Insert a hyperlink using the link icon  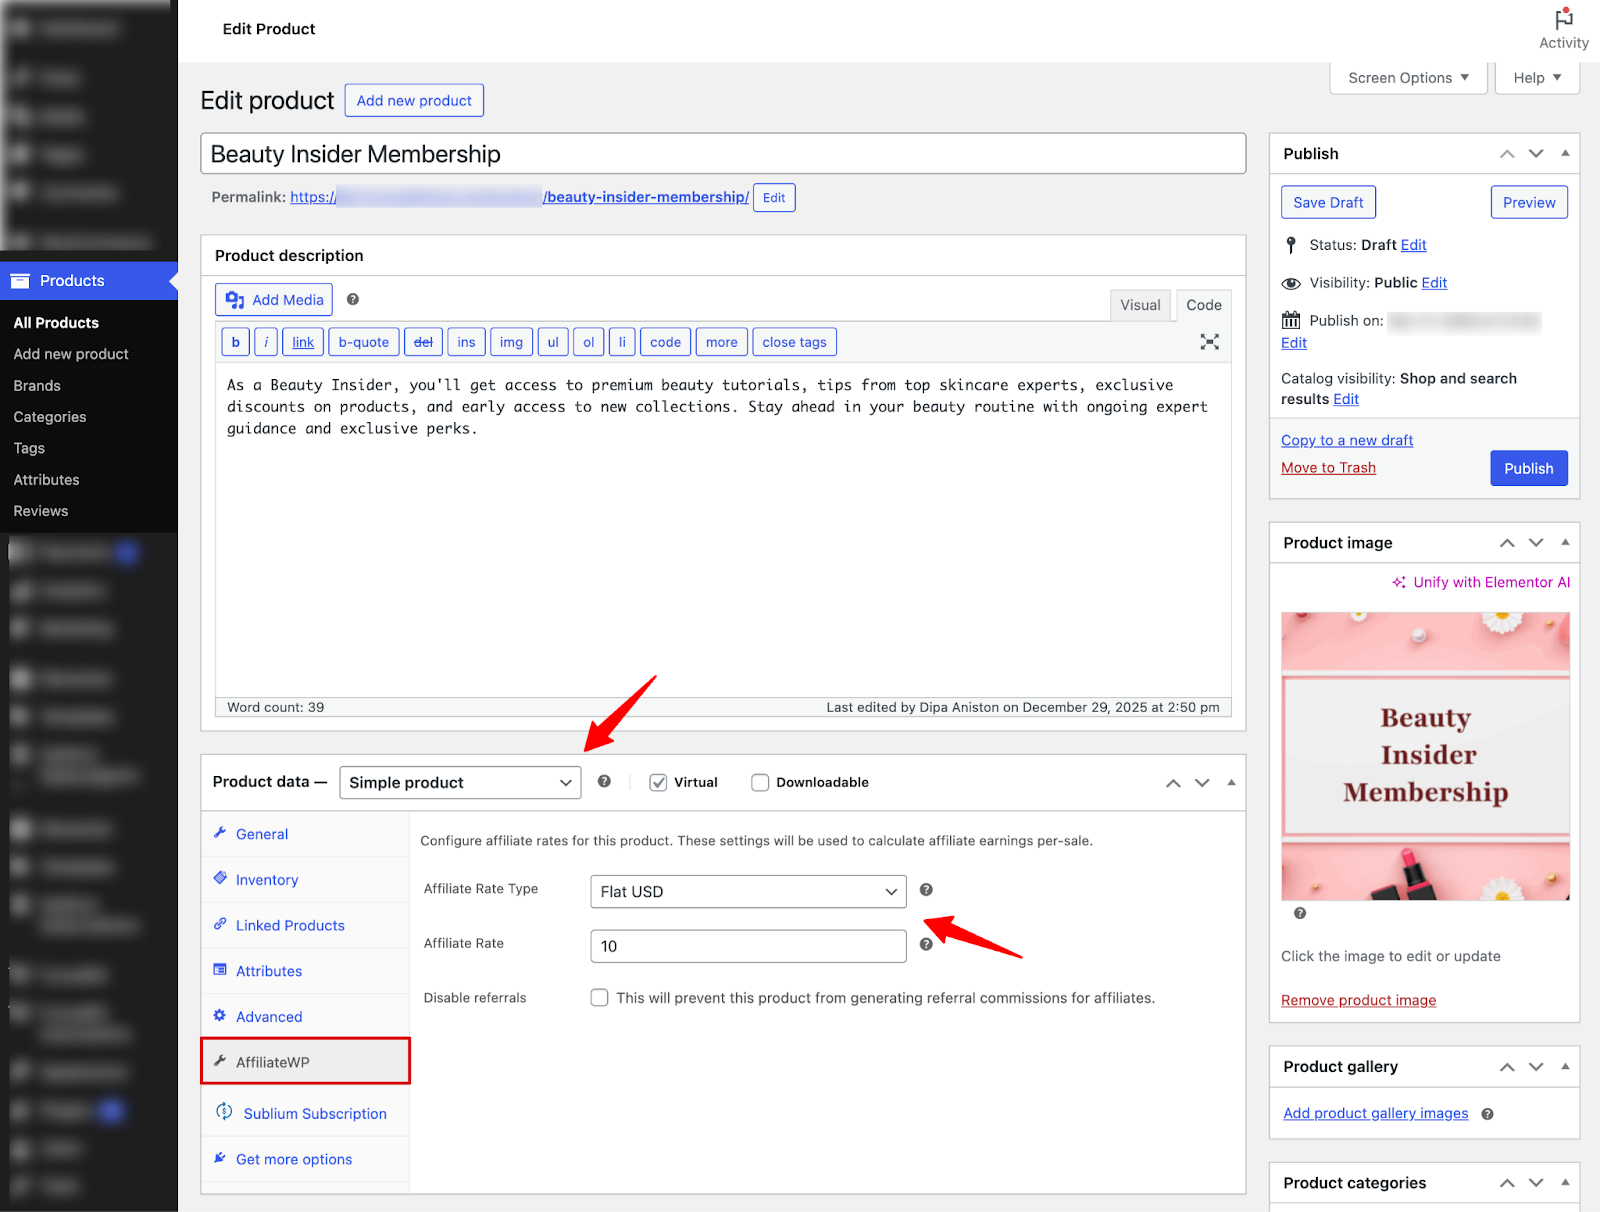(x=302, y=341)
